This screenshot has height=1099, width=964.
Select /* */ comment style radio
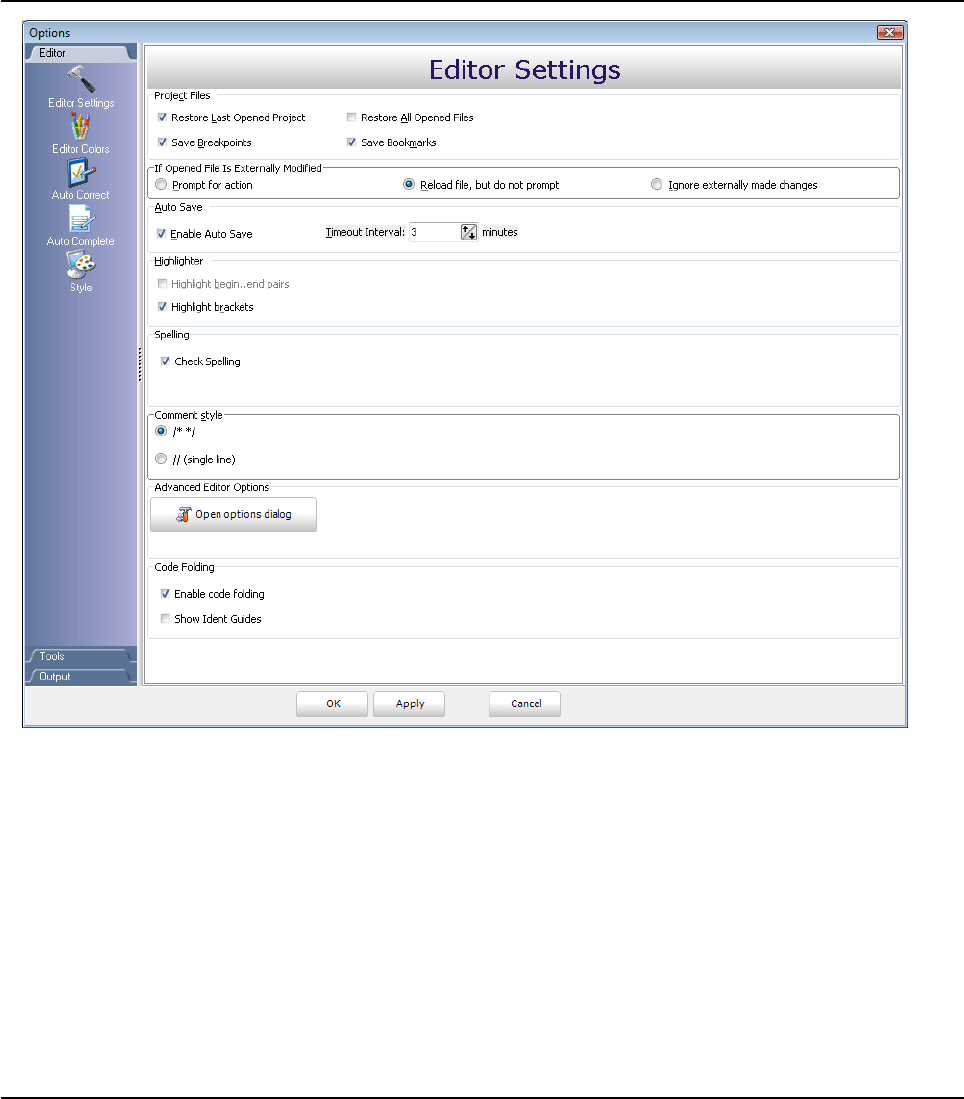(x=161, y=431)
